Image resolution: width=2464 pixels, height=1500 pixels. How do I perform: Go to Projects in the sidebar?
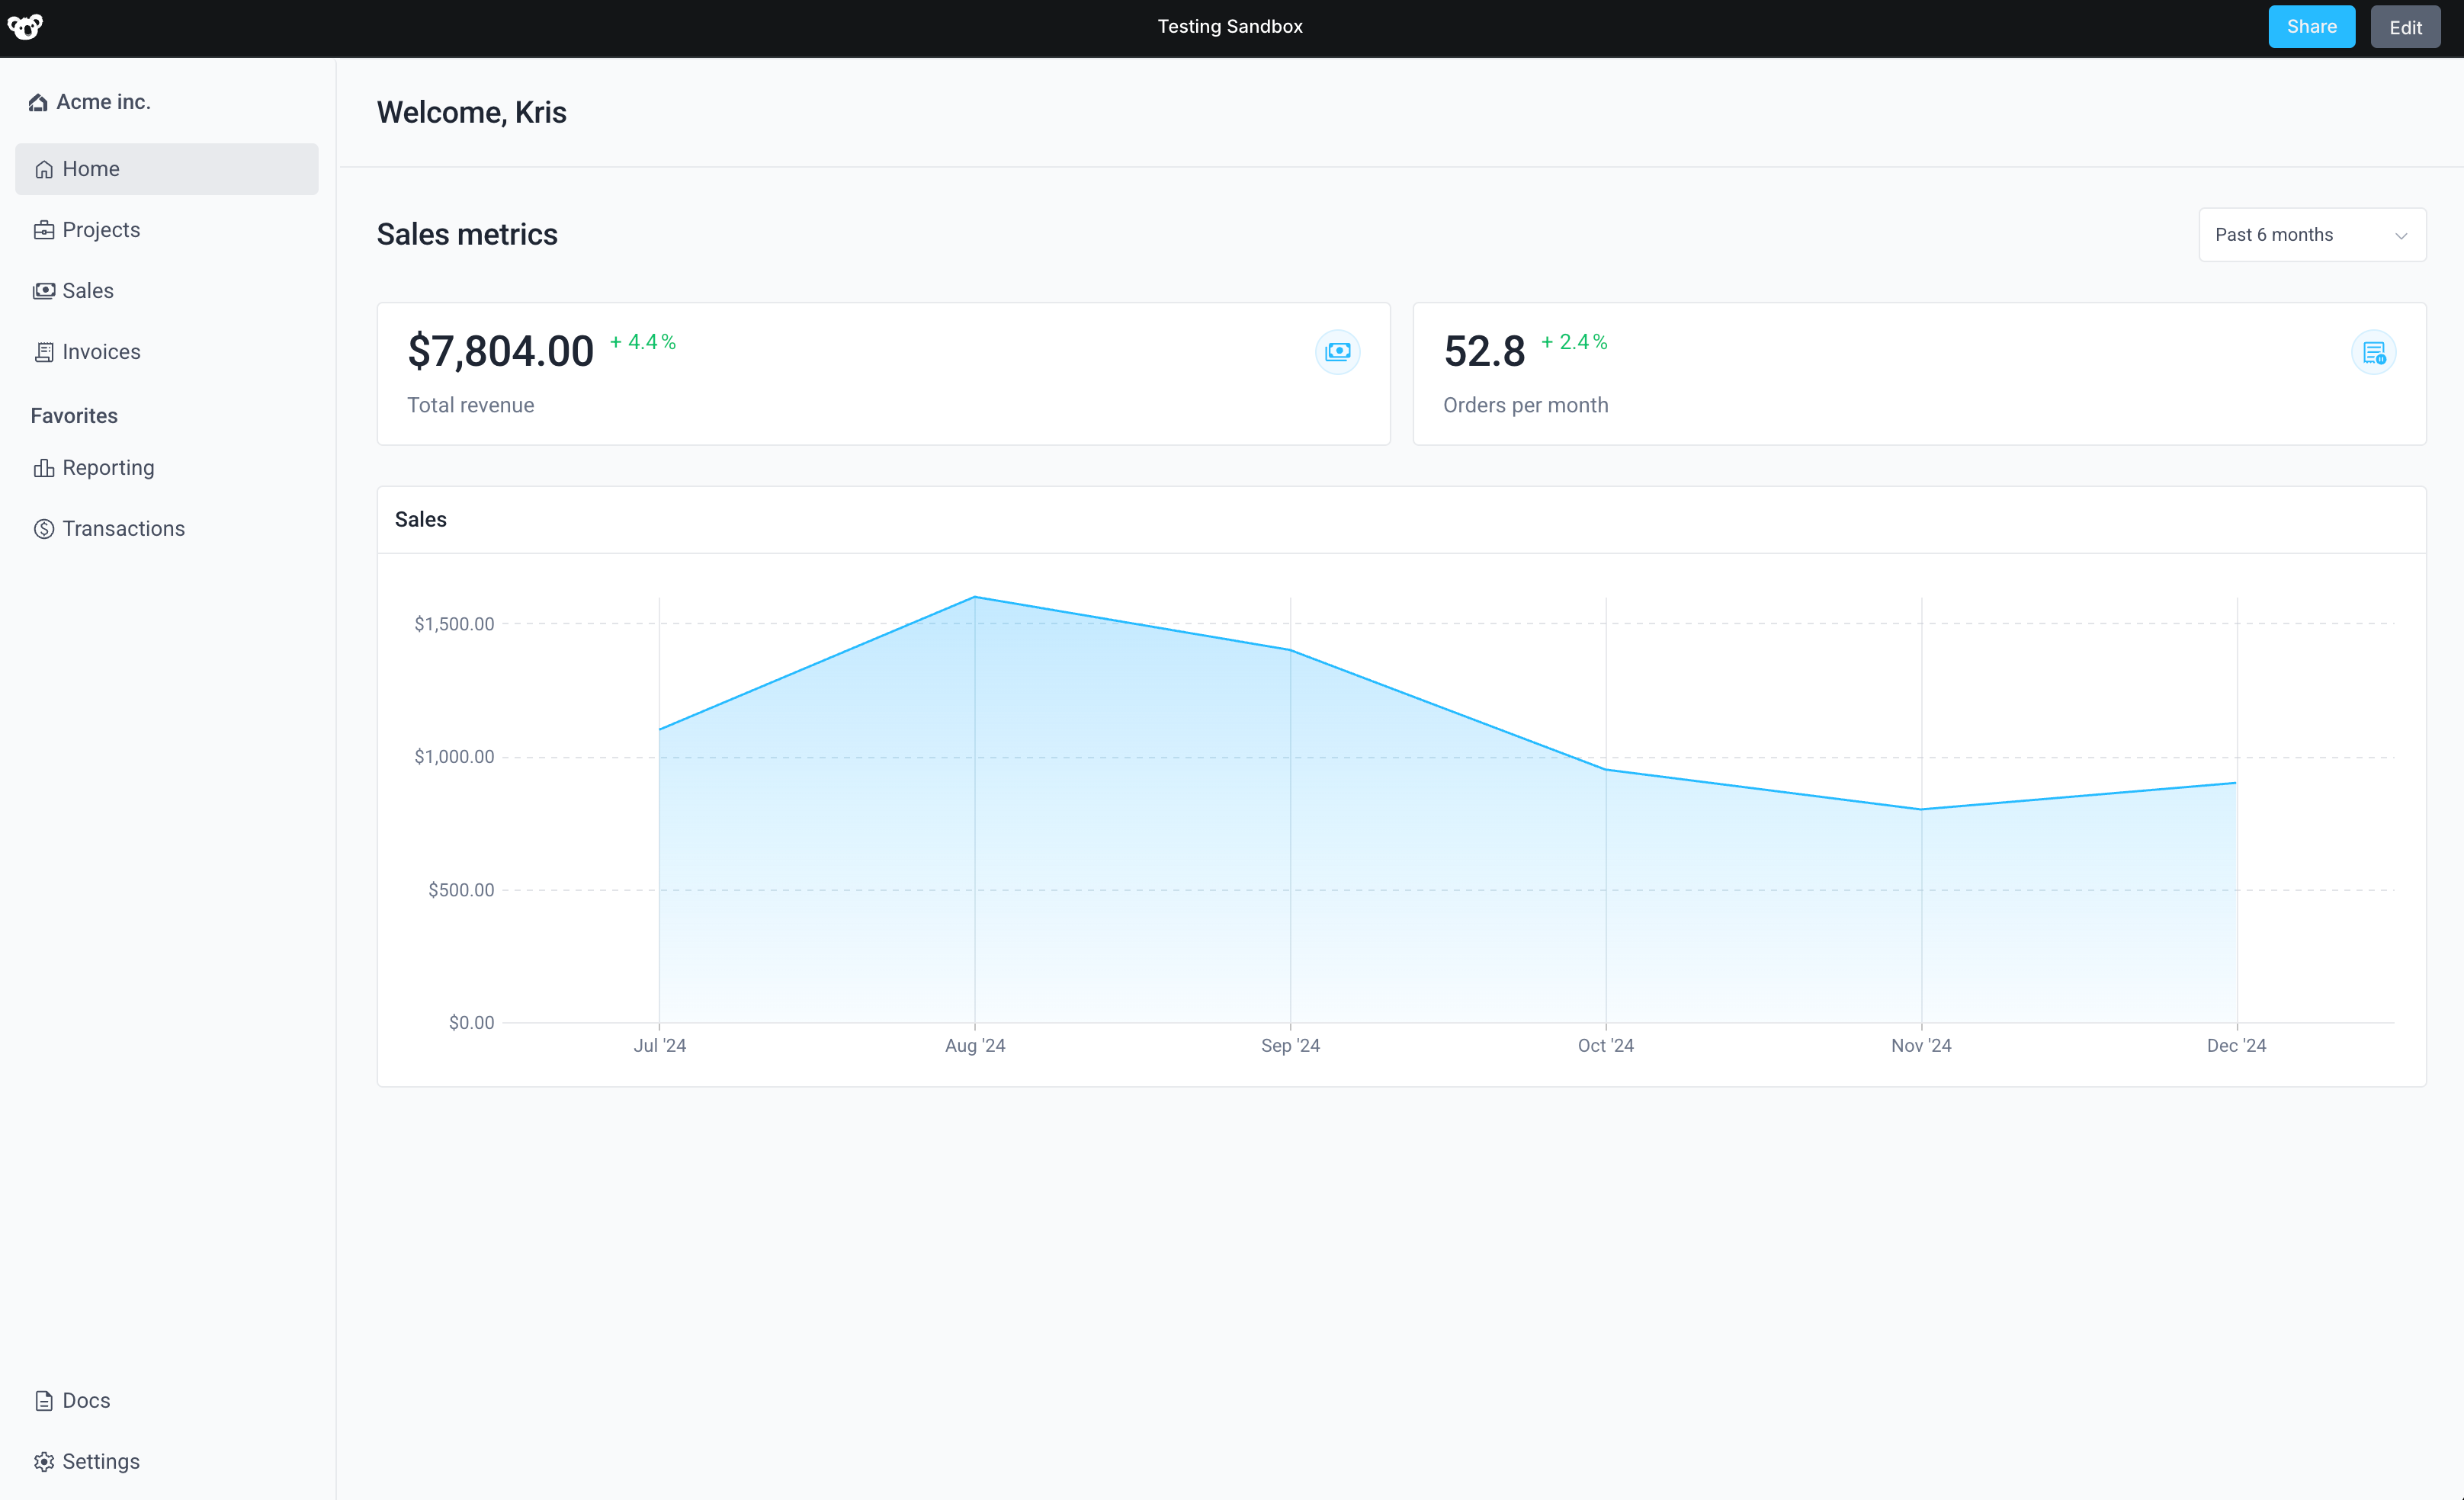pyautogui.click(x=101, y=230)
